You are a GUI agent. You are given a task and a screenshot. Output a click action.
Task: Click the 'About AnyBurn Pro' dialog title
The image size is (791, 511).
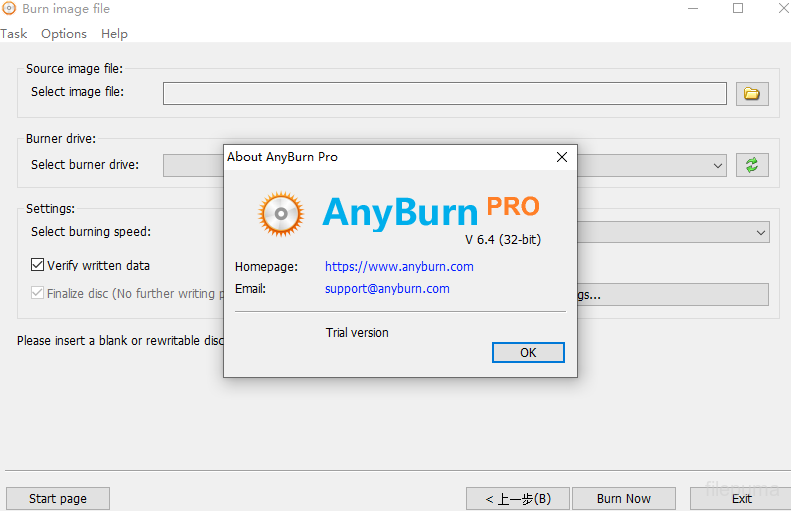point(282,157)
